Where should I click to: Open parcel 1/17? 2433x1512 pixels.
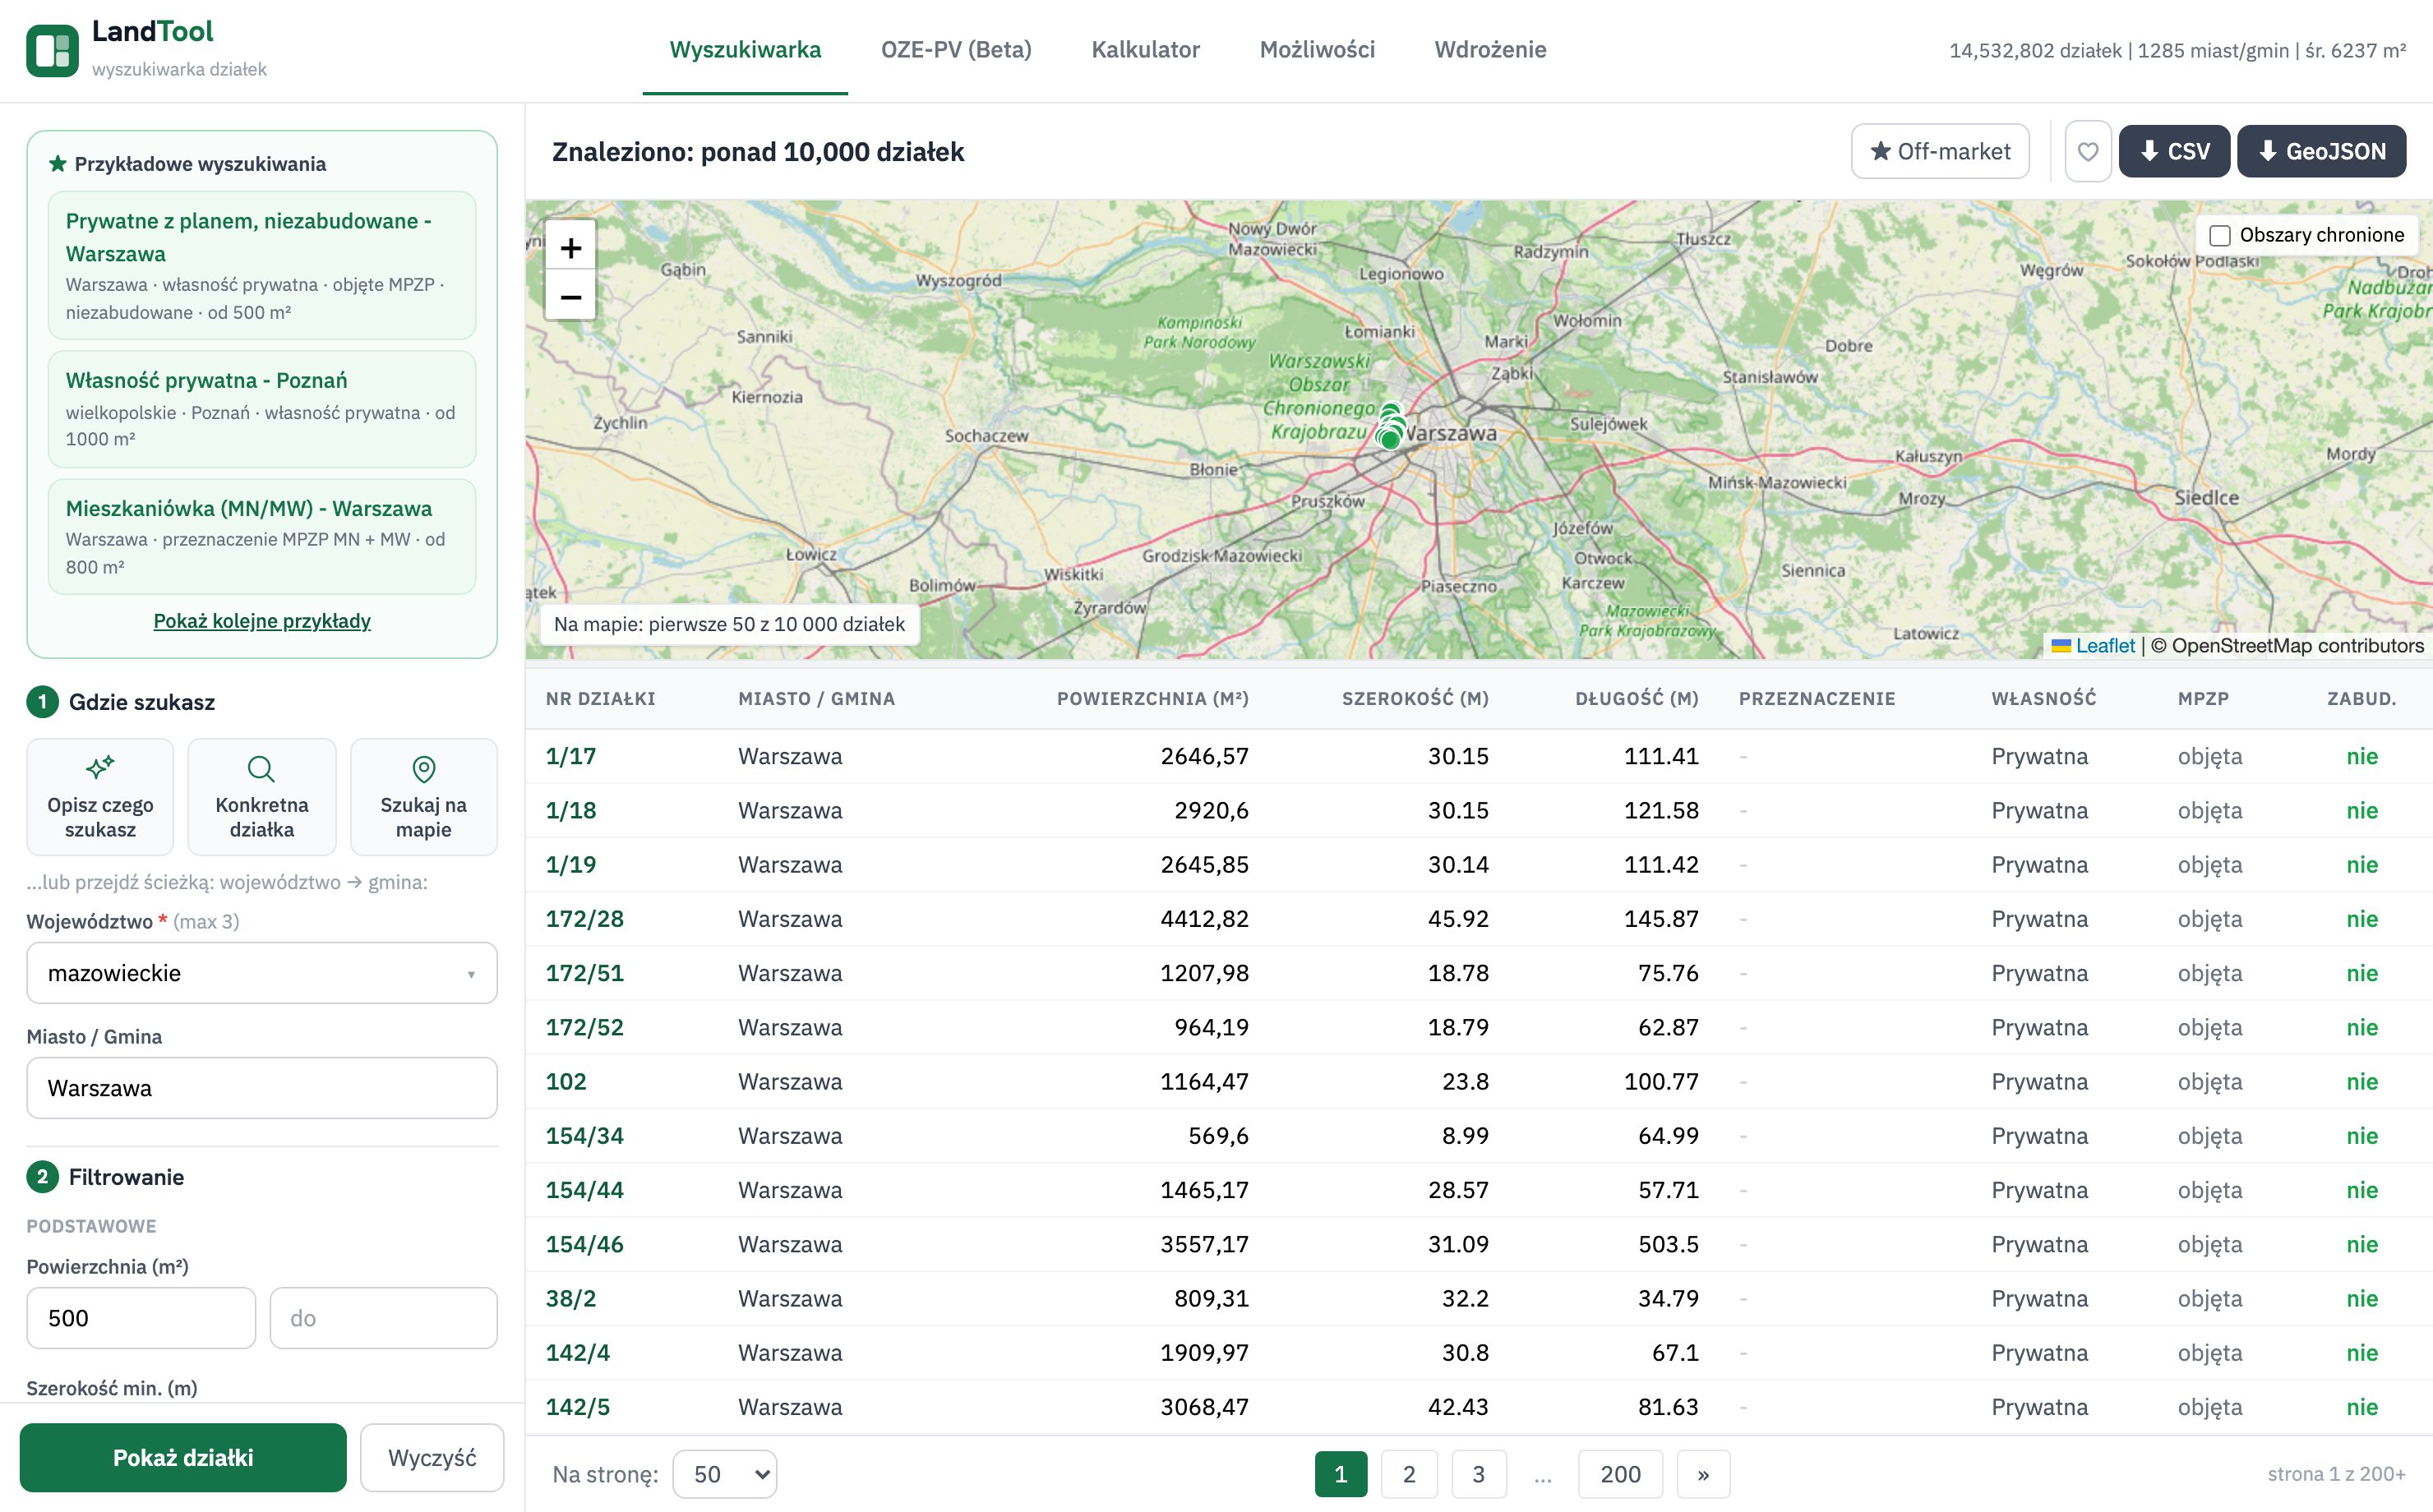(x=571, y=756)
